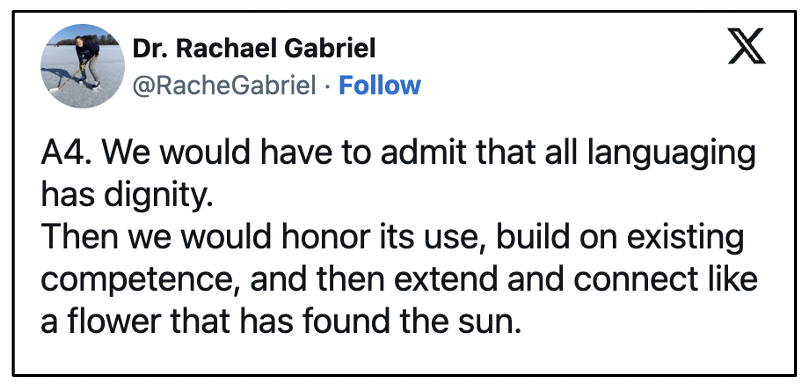Image resolution: width=812 pixels, height=388 pixels.
Task: Open the @RacheGabriel handle link
Action: (x=224, y=86)
